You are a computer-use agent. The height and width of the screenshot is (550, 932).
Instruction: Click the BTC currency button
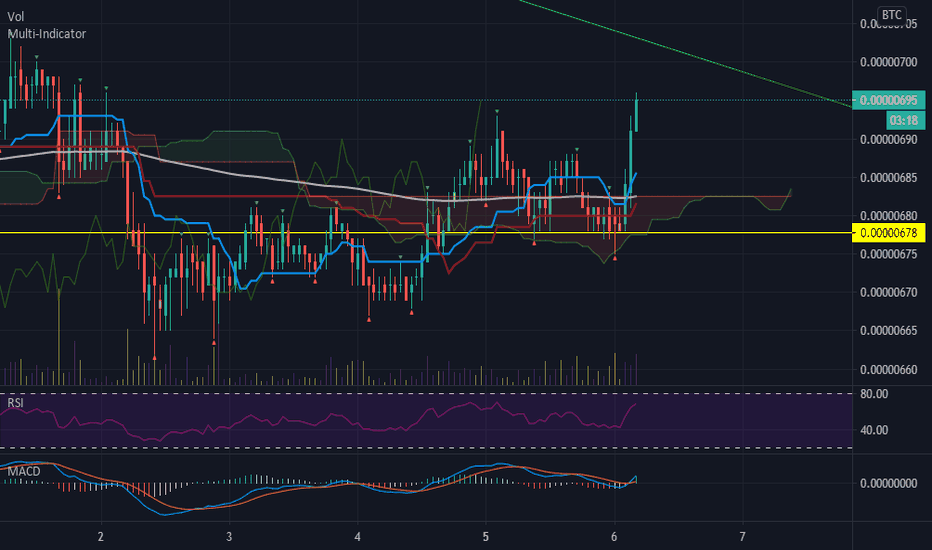point(892,15)
